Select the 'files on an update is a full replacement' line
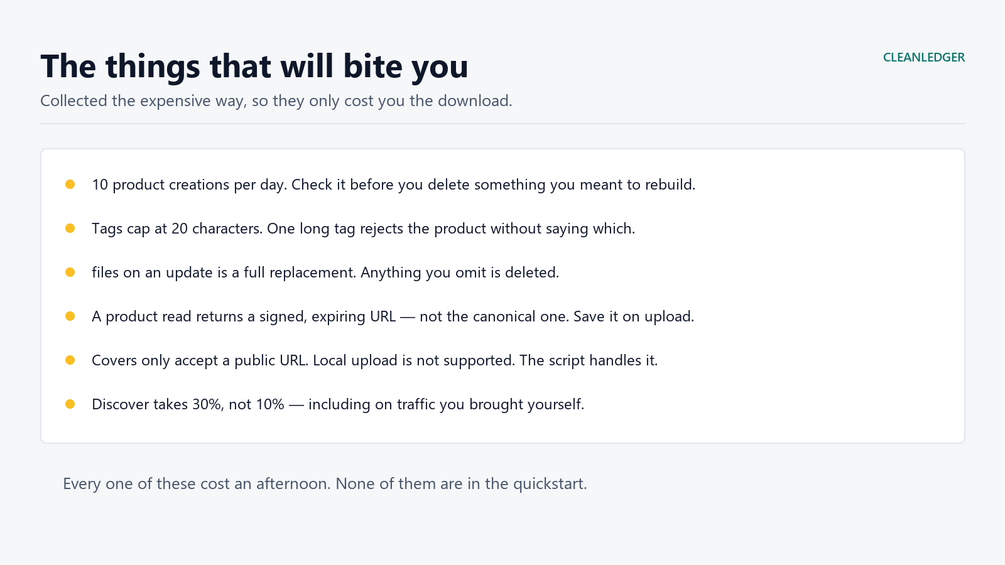The width and height of the screenshot is (1005, 565). [326, 272]
